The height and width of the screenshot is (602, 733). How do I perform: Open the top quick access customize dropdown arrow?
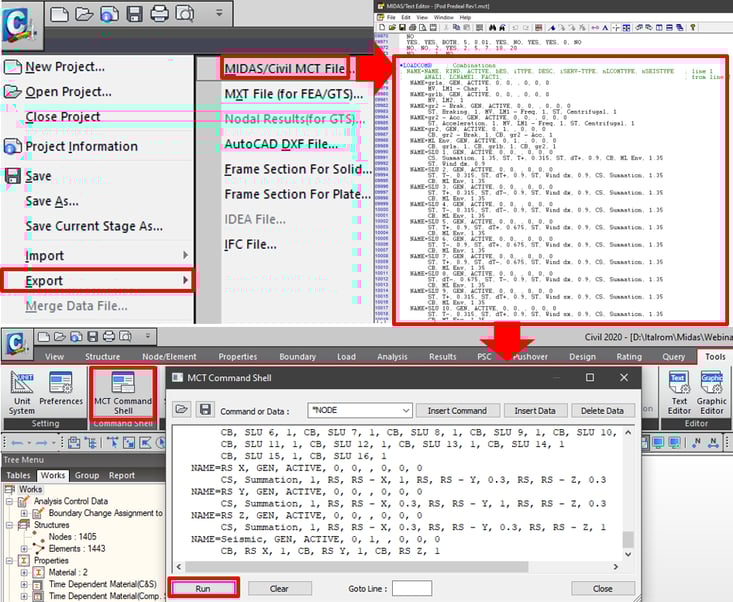point(219,13)
